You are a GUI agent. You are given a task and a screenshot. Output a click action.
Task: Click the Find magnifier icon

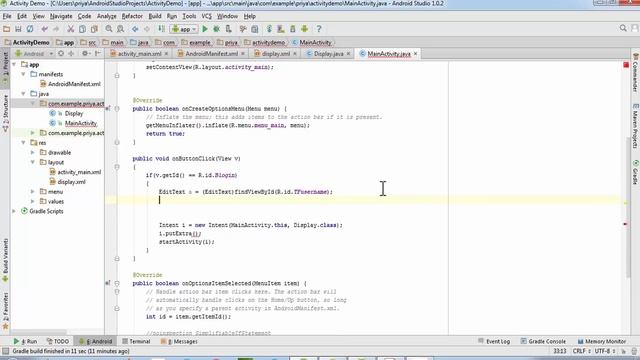pyautogui.click(x=109, y=29)
